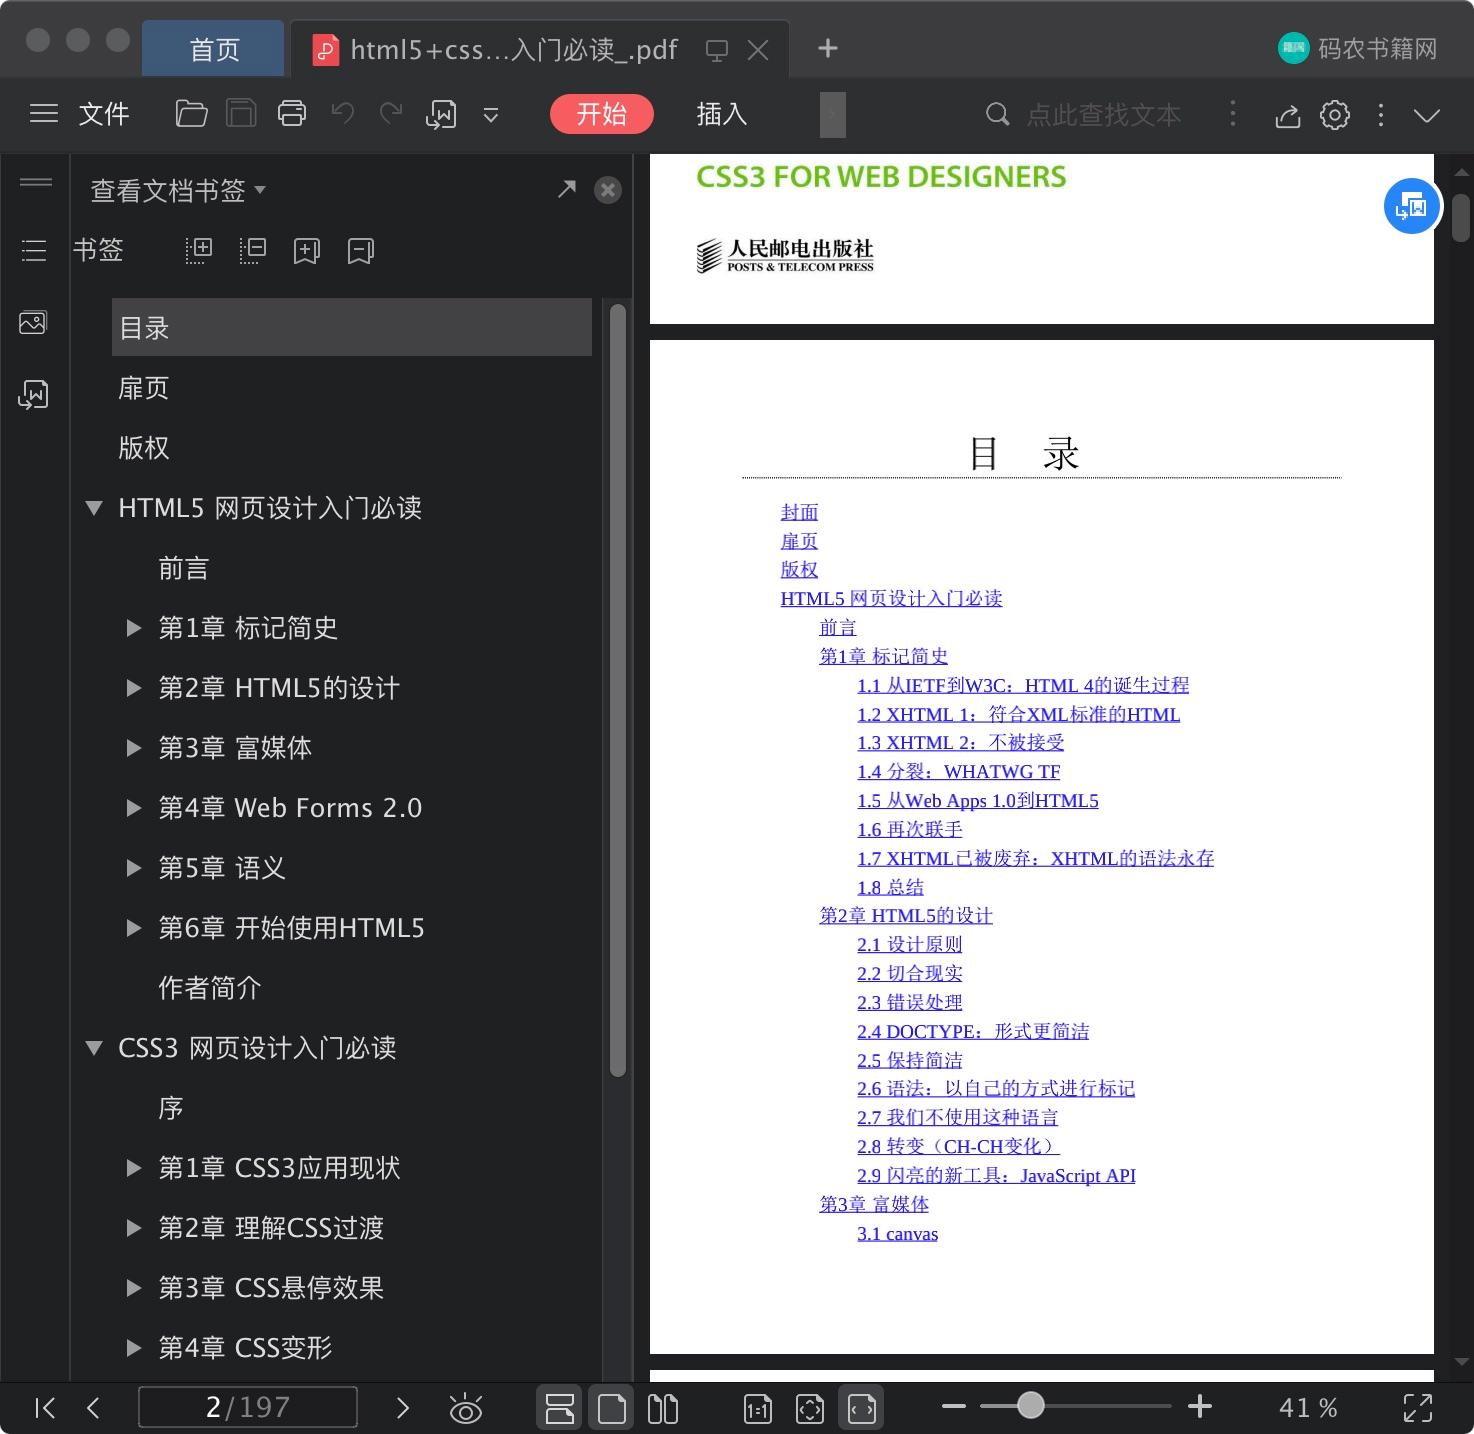The image size is (1474, 1434).
Task: Toggle eye protection mode icon
Action: click(466, 1408)
